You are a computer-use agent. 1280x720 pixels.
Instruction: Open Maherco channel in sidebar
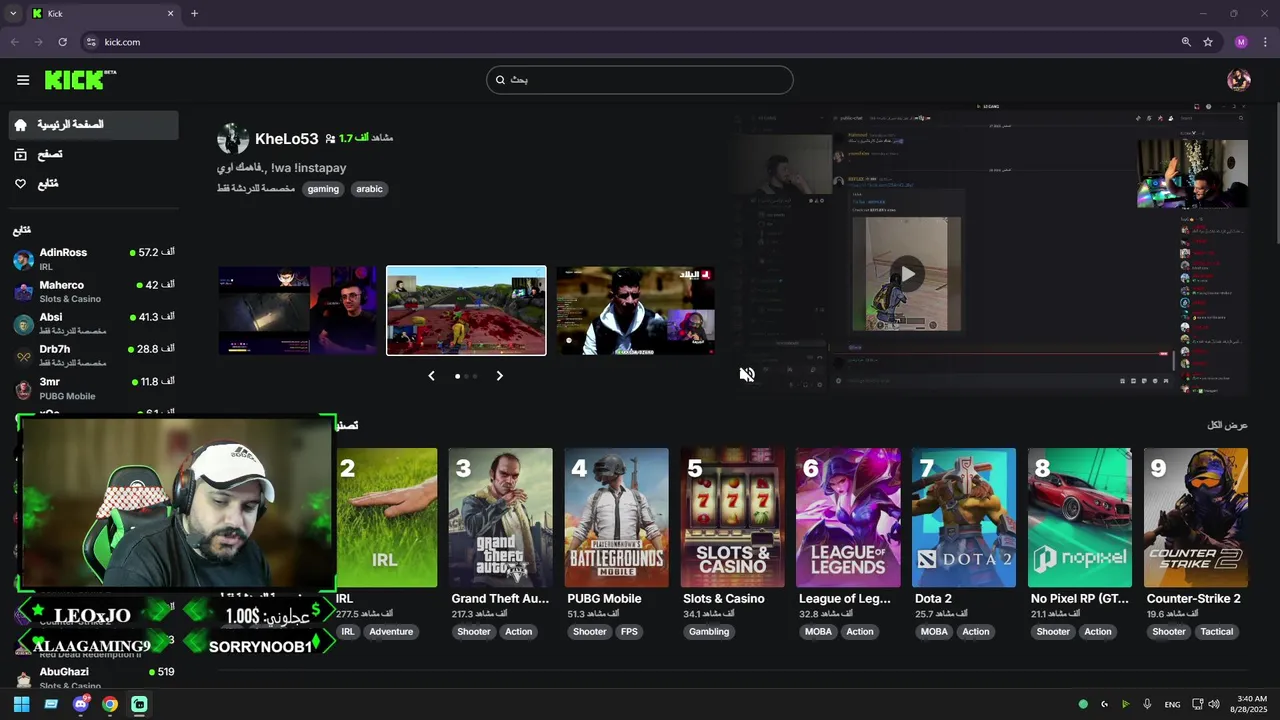tap(93, 291)
